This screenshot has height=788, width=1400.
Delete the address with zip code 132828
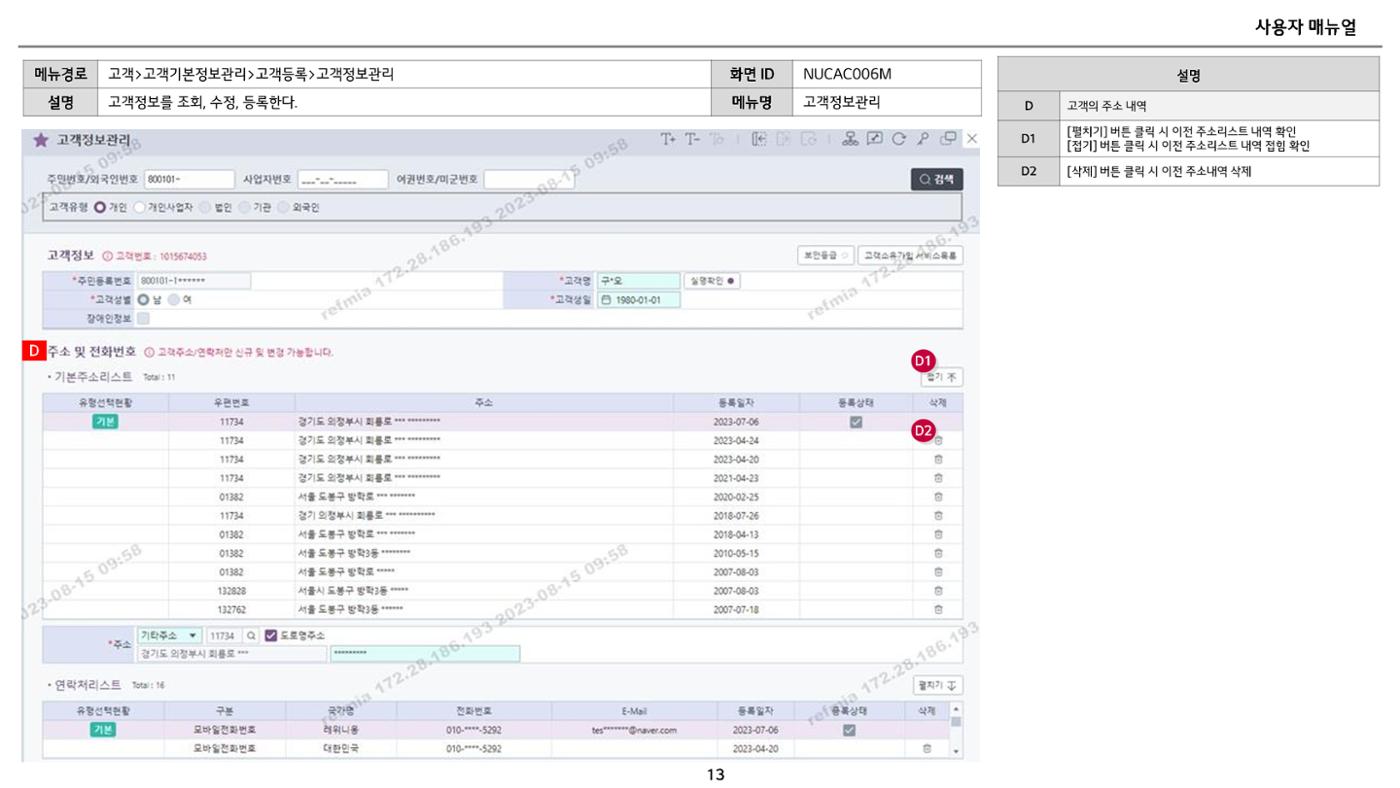pos(938,590)
